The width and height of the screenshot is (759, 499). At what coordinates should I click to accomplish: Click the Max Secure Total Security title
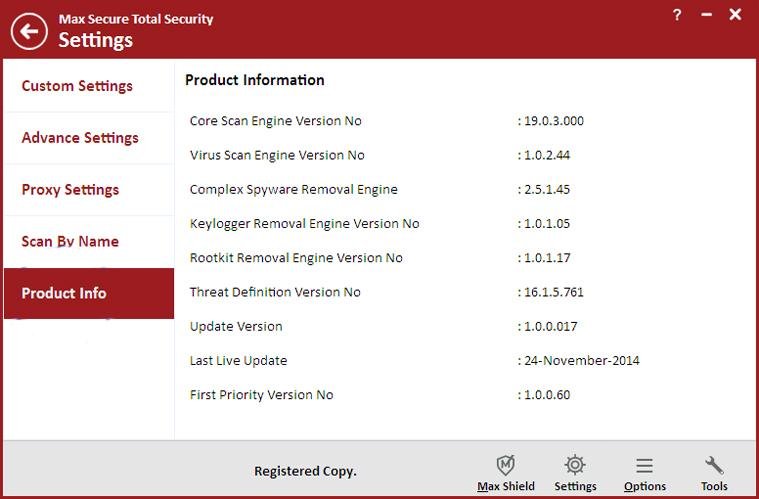(136, 19)
